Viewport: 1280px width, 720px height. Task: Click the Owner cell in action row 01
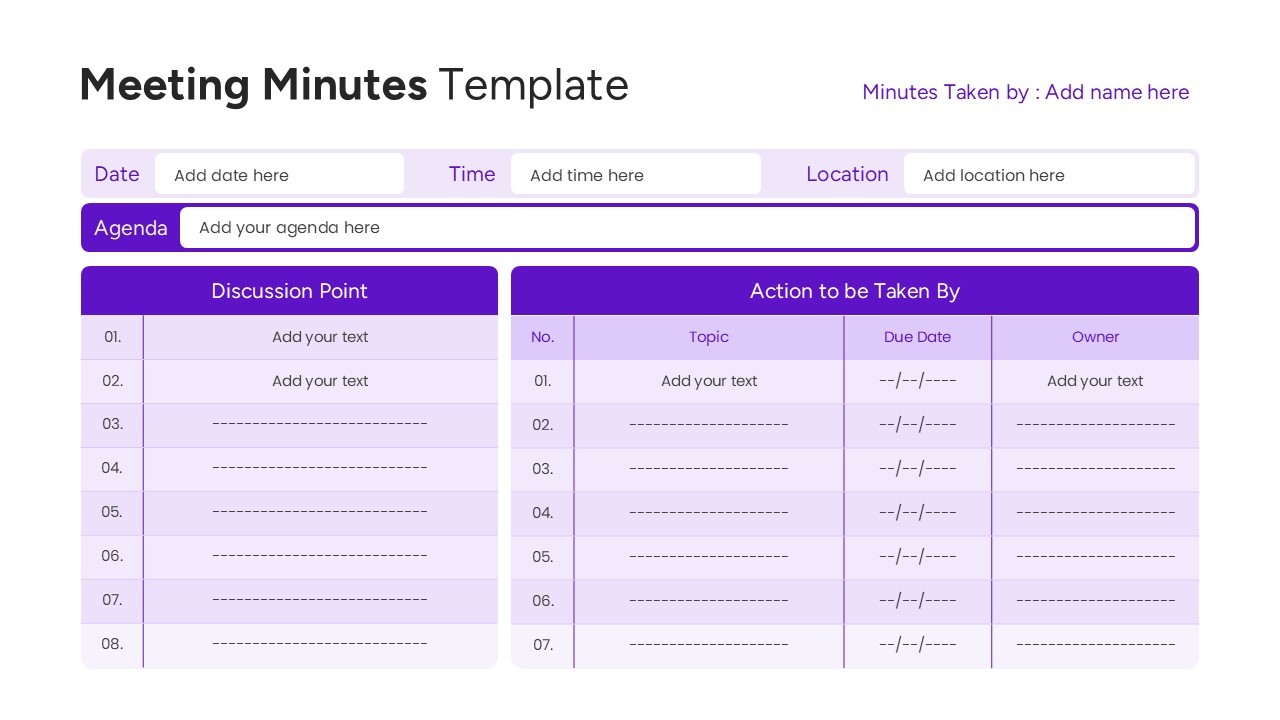point(1095,381)
